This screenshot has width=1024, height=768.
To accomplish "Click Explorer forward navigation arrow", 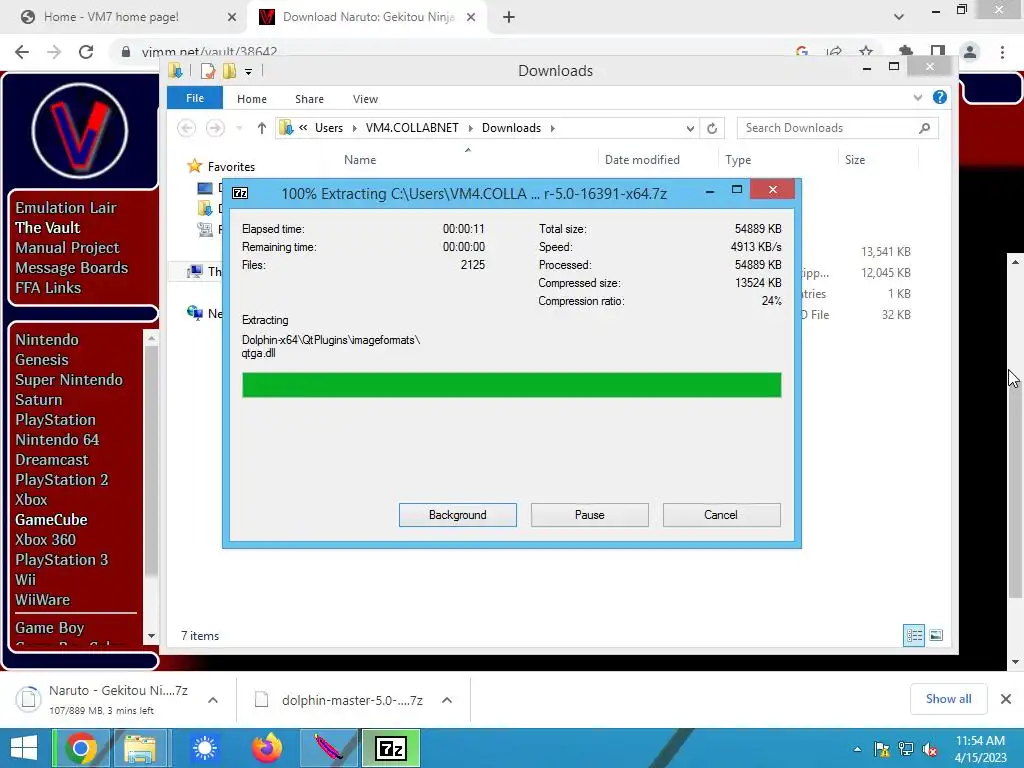I will pyautogui.click(x=215, y=128).
